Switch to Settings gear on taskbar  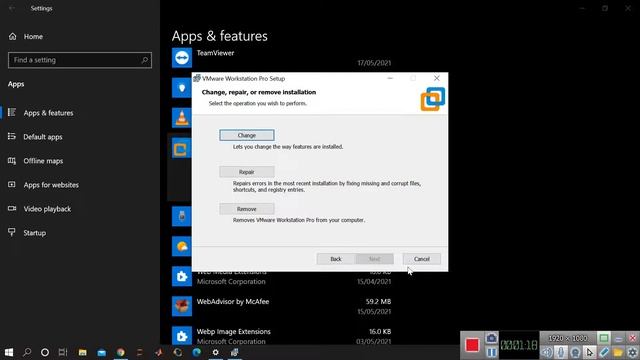point(216,352)
